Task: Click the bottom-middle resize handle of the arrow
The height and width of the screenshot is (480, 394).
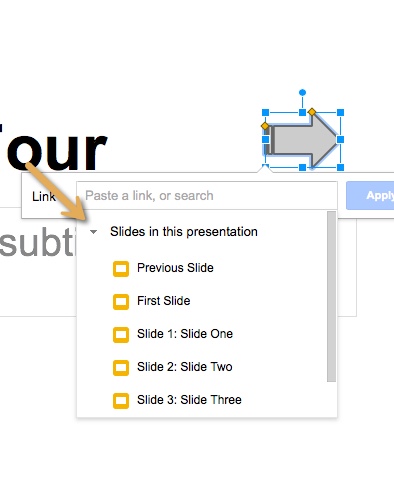Action: [x=302, y=167]
